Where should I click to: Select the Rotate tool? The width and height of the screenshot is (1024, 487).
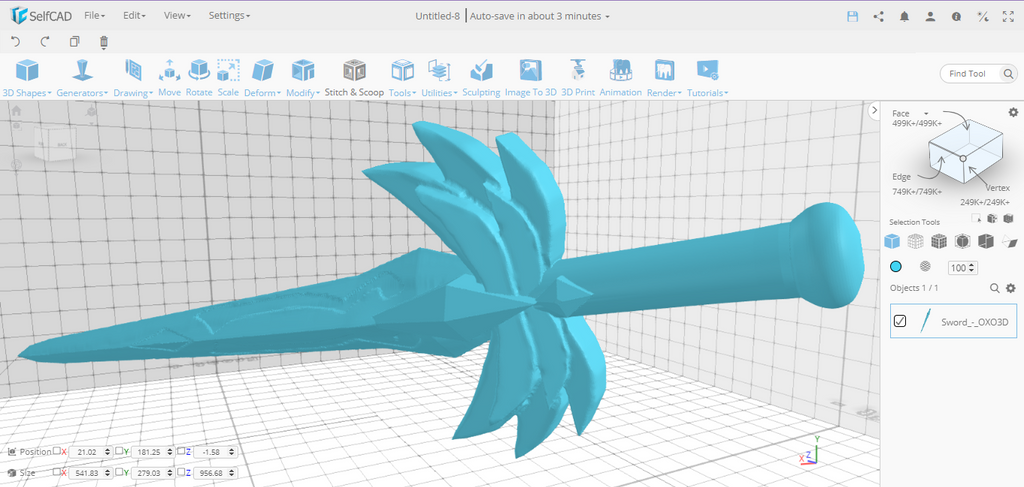199,78
